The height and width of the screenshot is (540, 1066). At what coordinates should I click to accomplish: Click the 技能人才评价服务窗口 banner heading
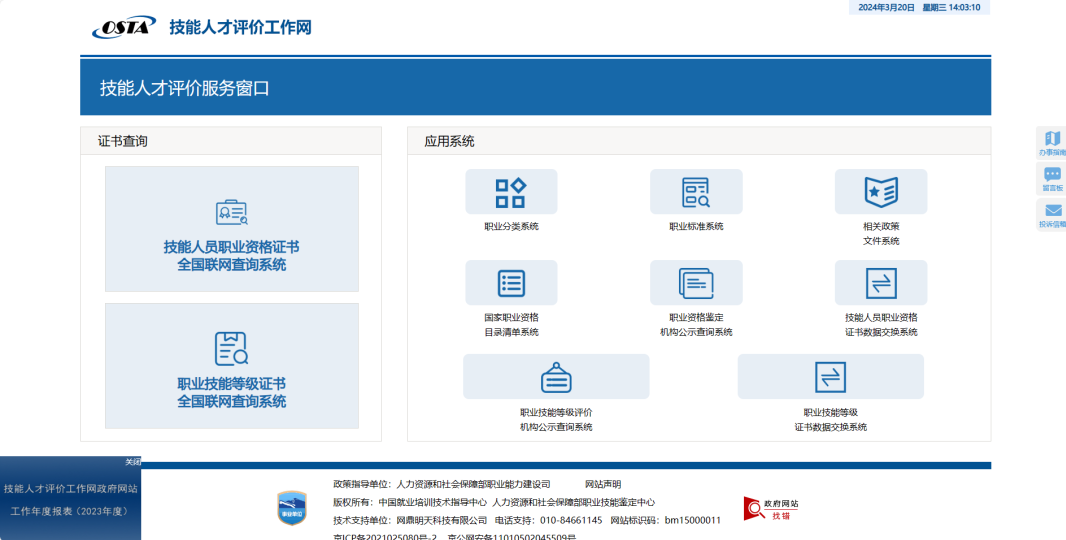pos(184,88)
